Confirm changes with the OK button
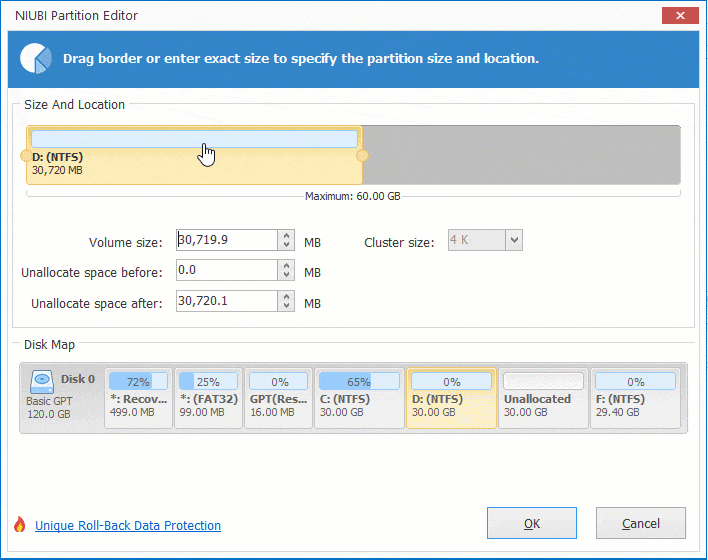This screenshot has height=560, width=708. [x=531, y=523]
